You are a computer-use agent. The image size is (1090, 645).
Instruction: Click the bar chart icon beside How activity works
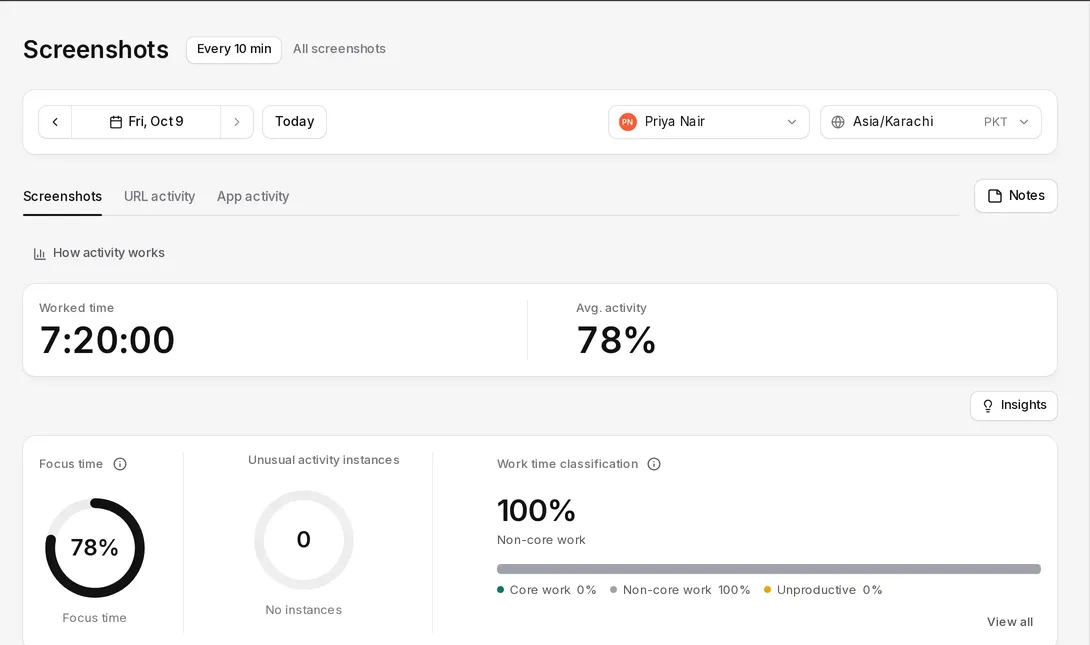tap(40, 254)
